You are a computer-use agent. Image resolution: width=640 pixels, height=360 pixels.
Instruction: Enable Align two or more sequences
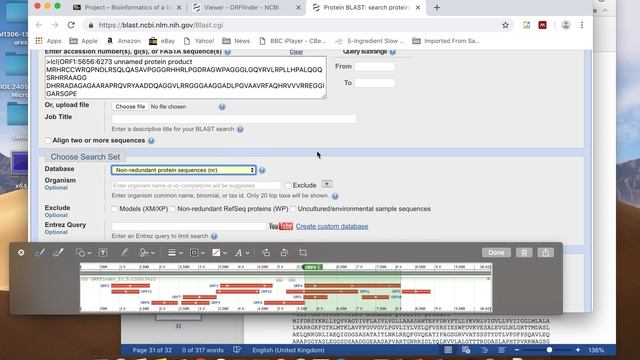click(x=48, y=141)
